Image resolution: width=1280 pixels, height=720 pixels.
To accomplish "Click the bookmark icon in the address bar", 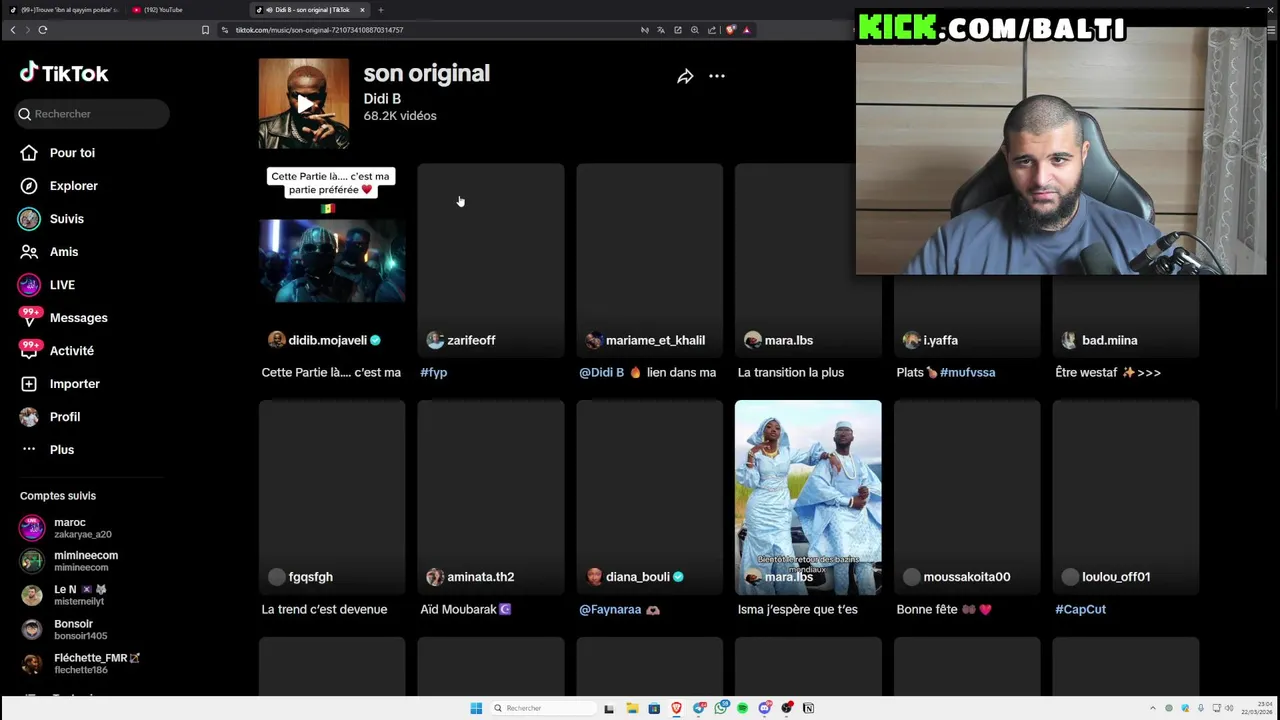I will click(205, 30).
